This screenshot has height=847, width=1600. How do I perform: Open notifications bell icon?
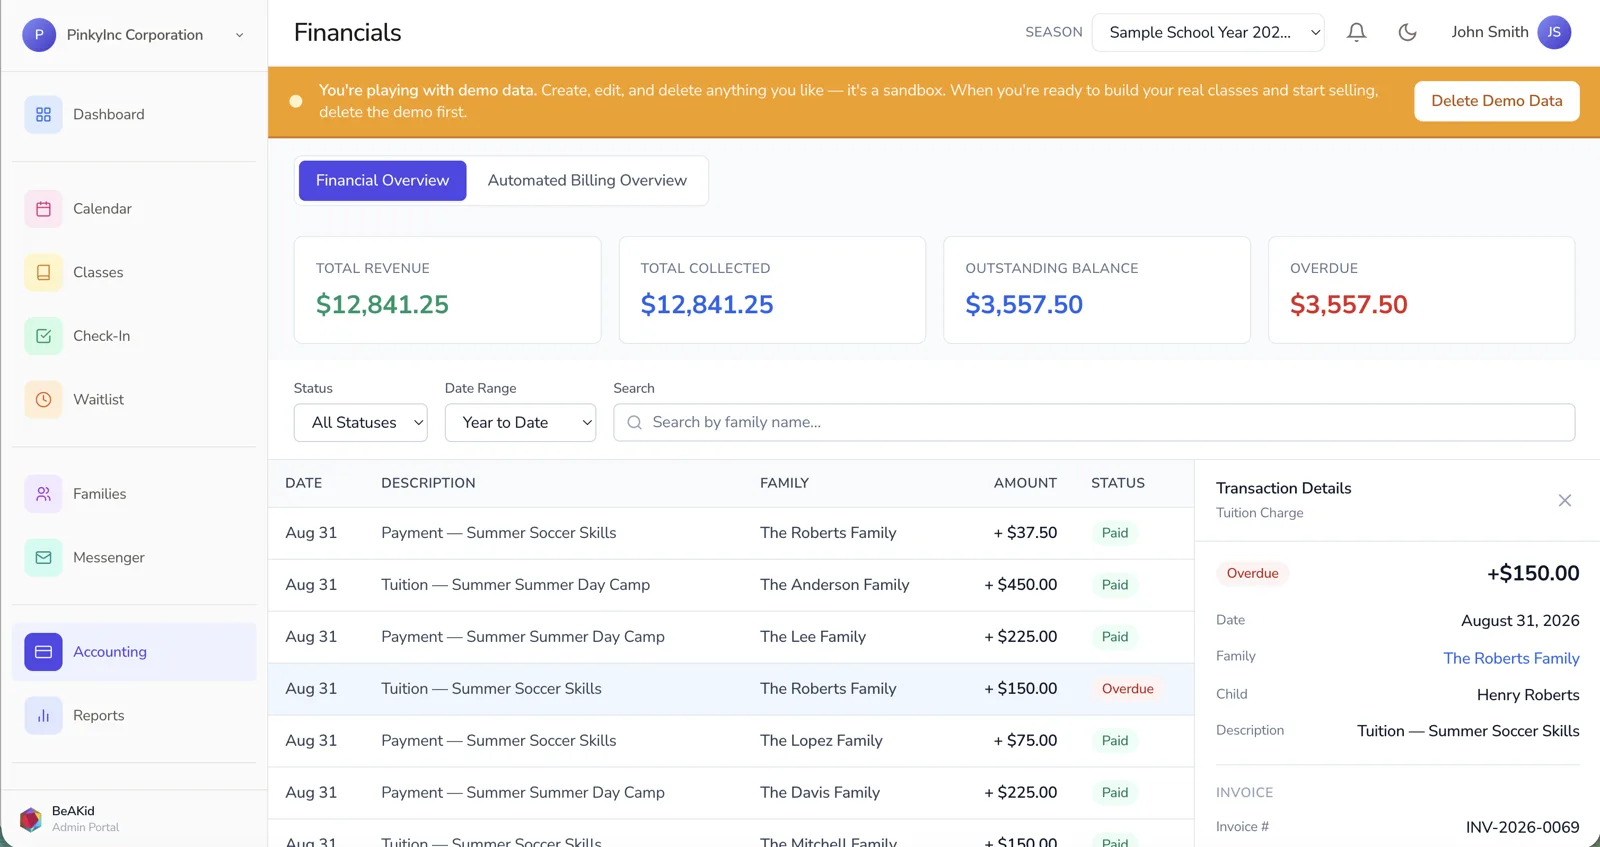(x=1356, y=32)
